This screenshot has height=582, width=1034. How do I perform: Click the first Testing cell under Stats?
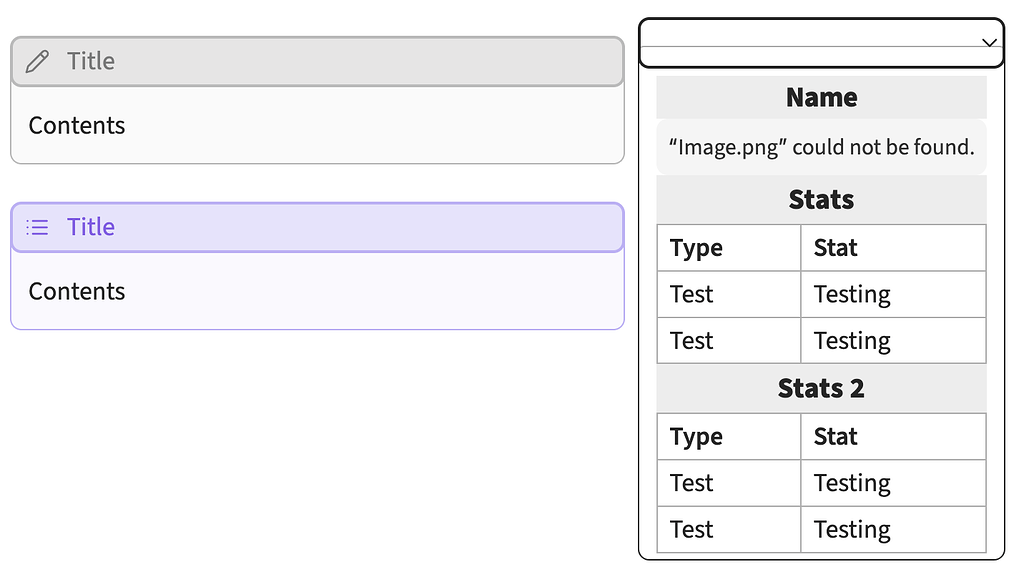coord(851,294)
